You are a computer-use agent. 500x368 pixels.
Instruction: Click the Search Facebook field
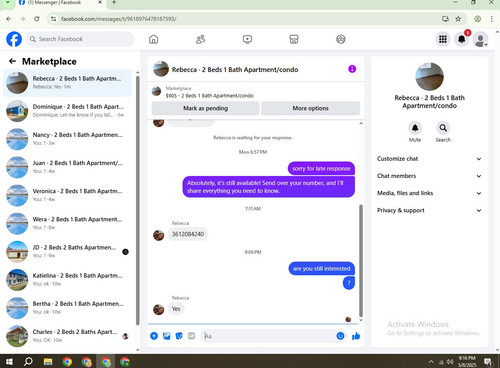80,39
